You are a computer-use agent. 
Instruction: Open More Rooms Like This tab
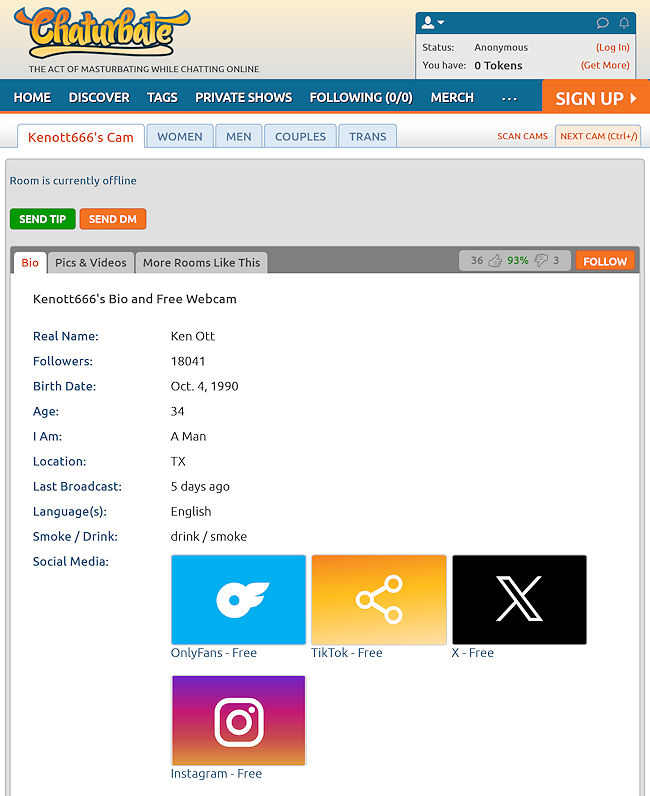pyautogui.click(x=201, y=262)
